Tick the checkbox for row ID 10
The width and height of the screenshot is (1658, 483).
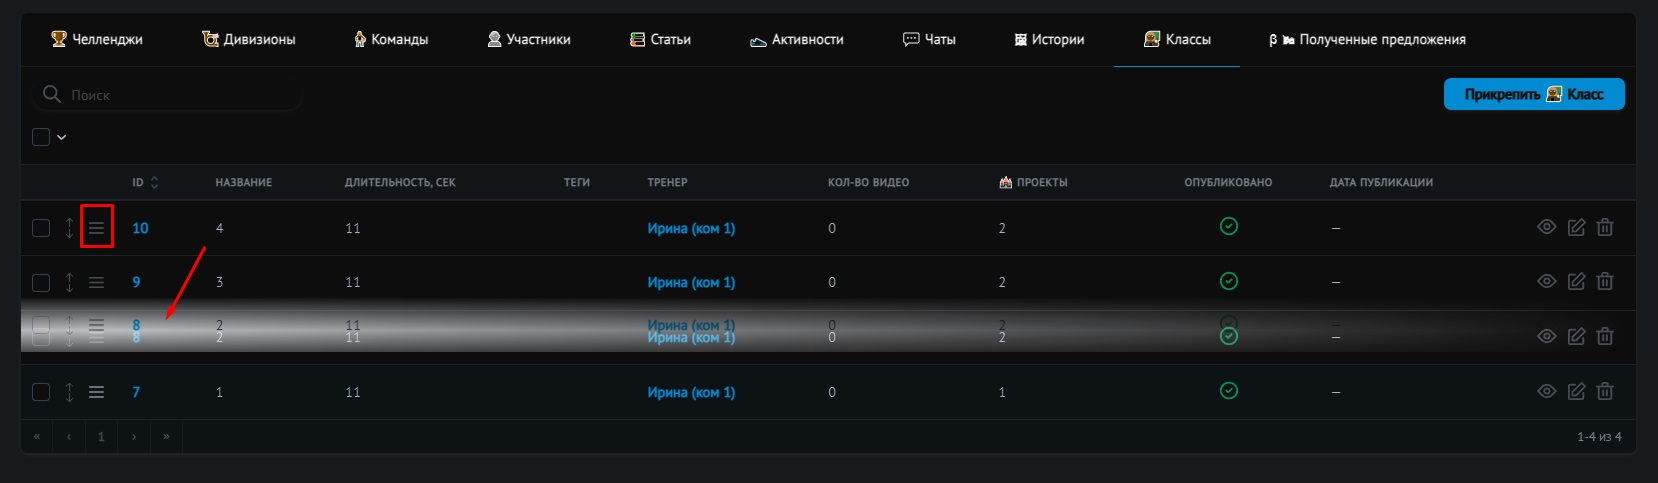click(41, 228)
